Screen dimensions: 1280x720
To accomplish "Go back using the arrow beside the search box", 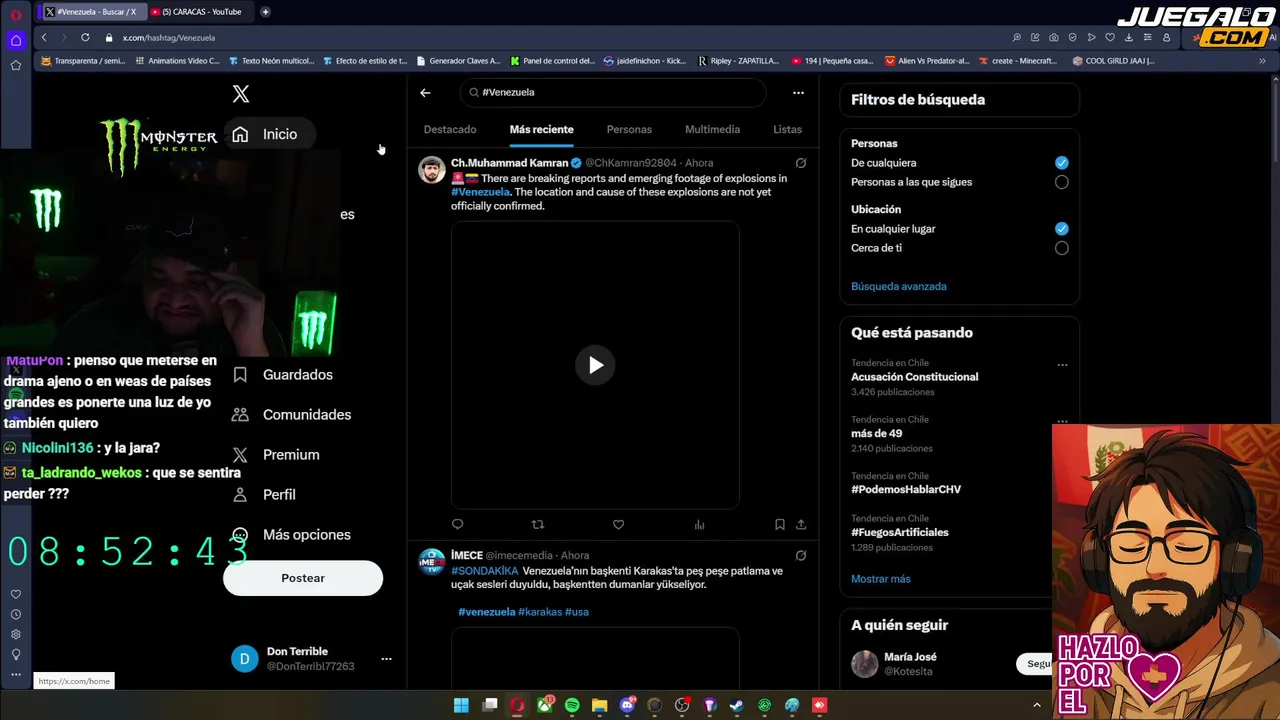I will tap(425, 92).
